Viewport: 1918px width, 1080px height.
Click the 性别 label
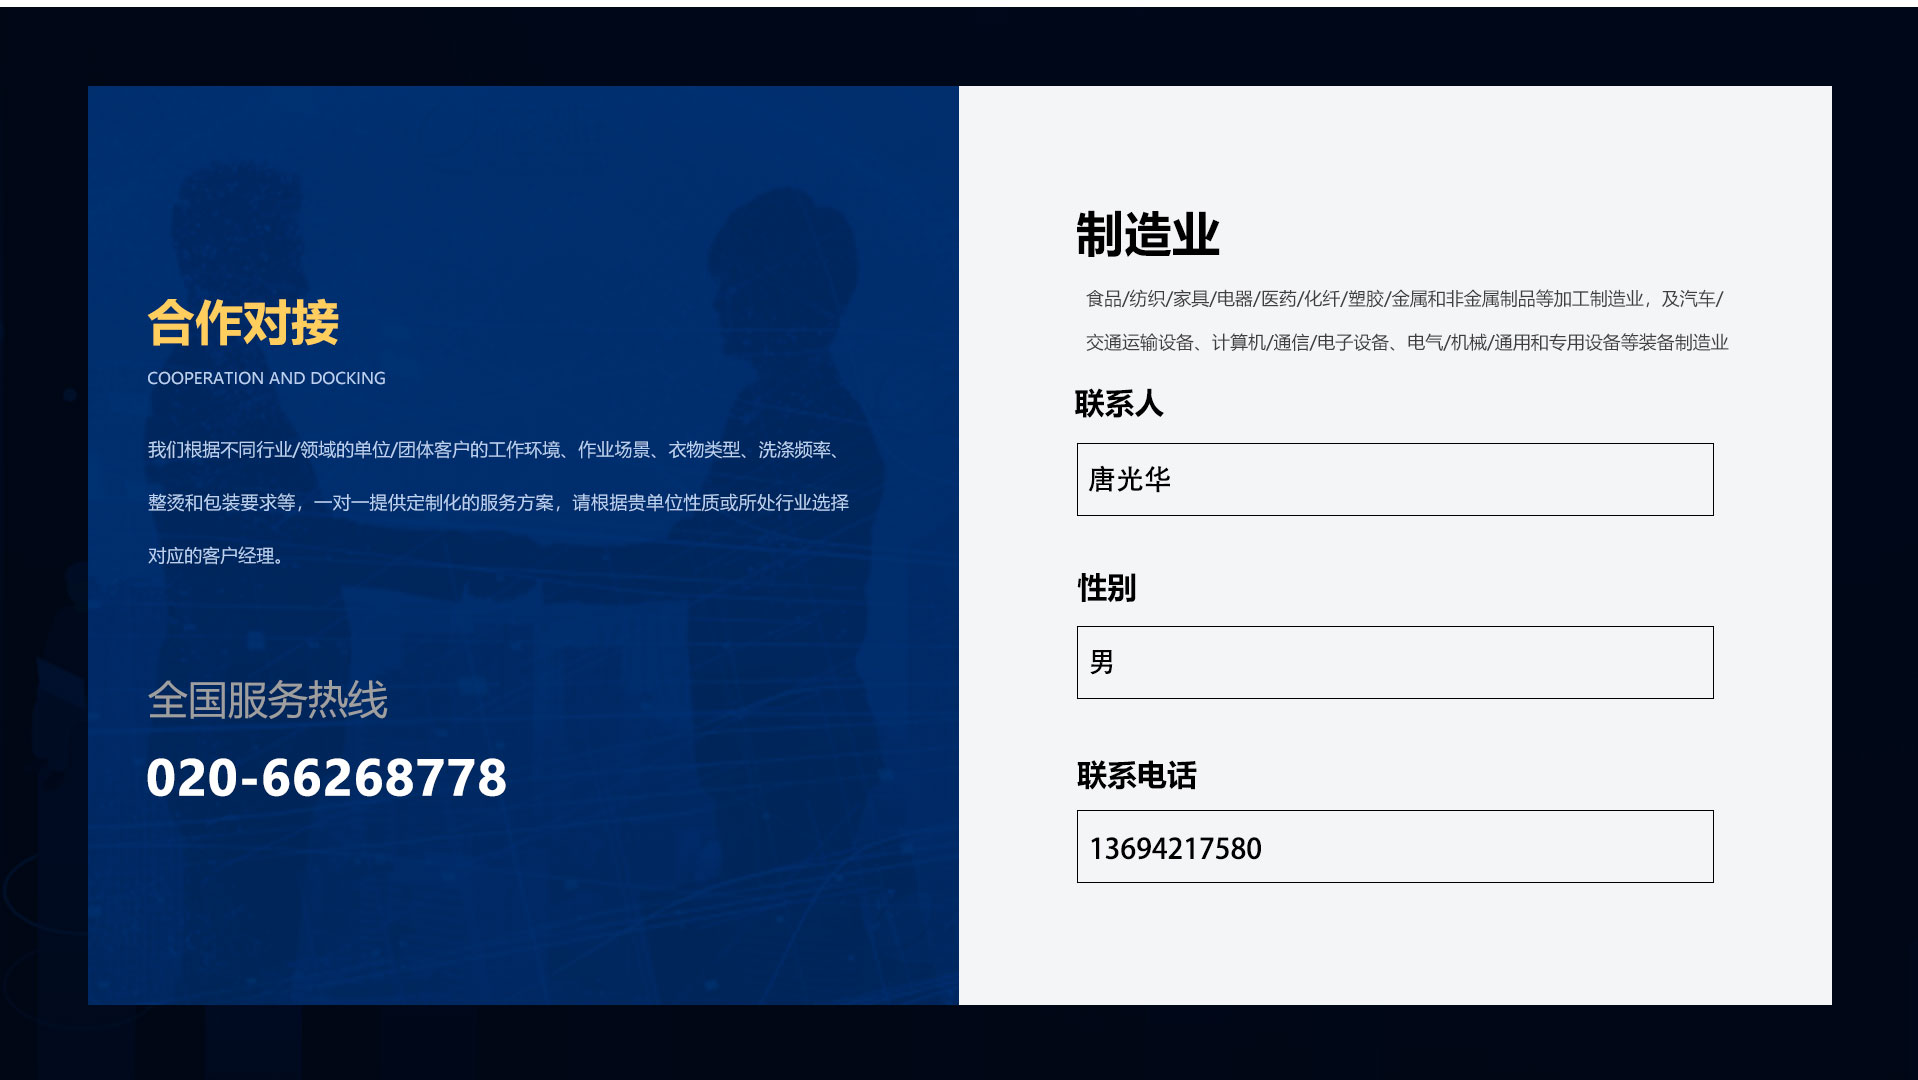click(1106, 587)
